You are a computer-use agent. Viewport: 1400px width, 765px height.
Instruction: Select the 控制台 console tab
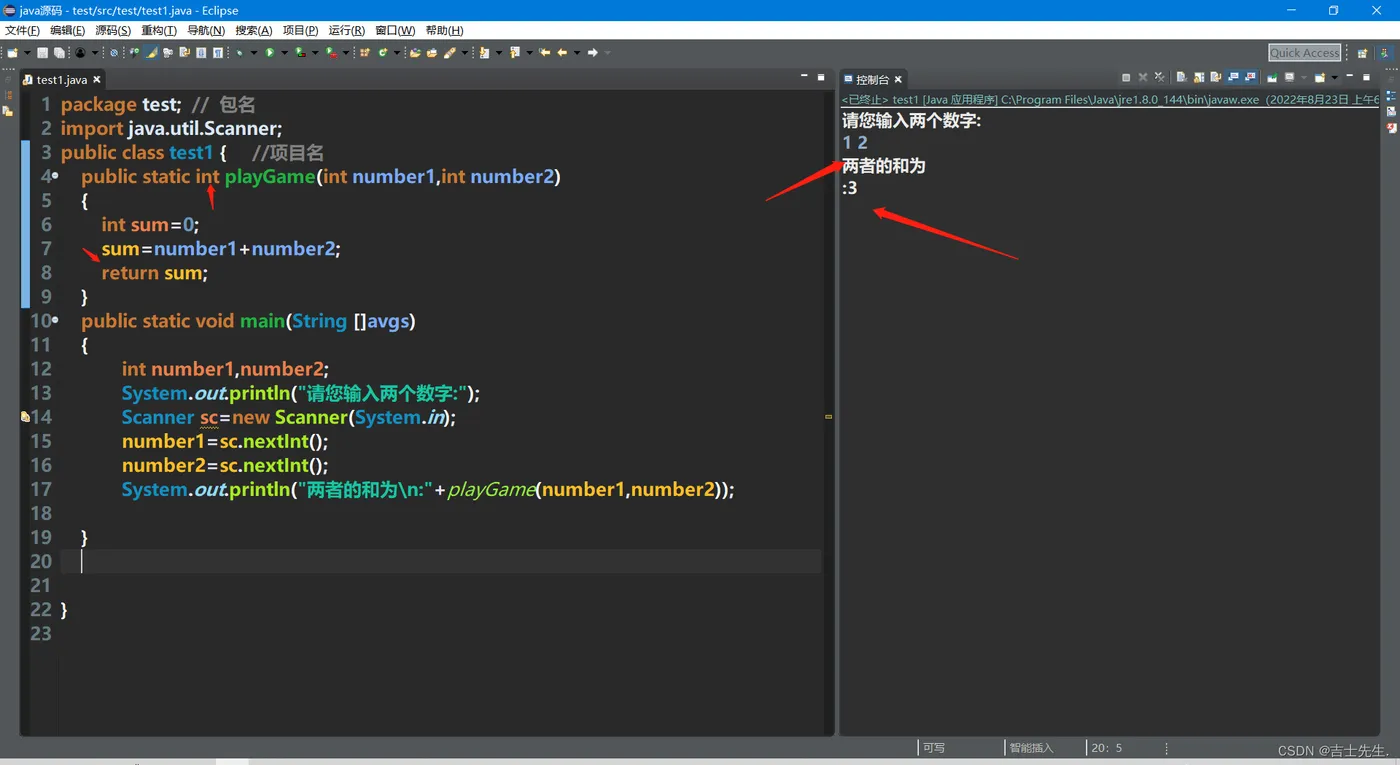click(872, 79)
